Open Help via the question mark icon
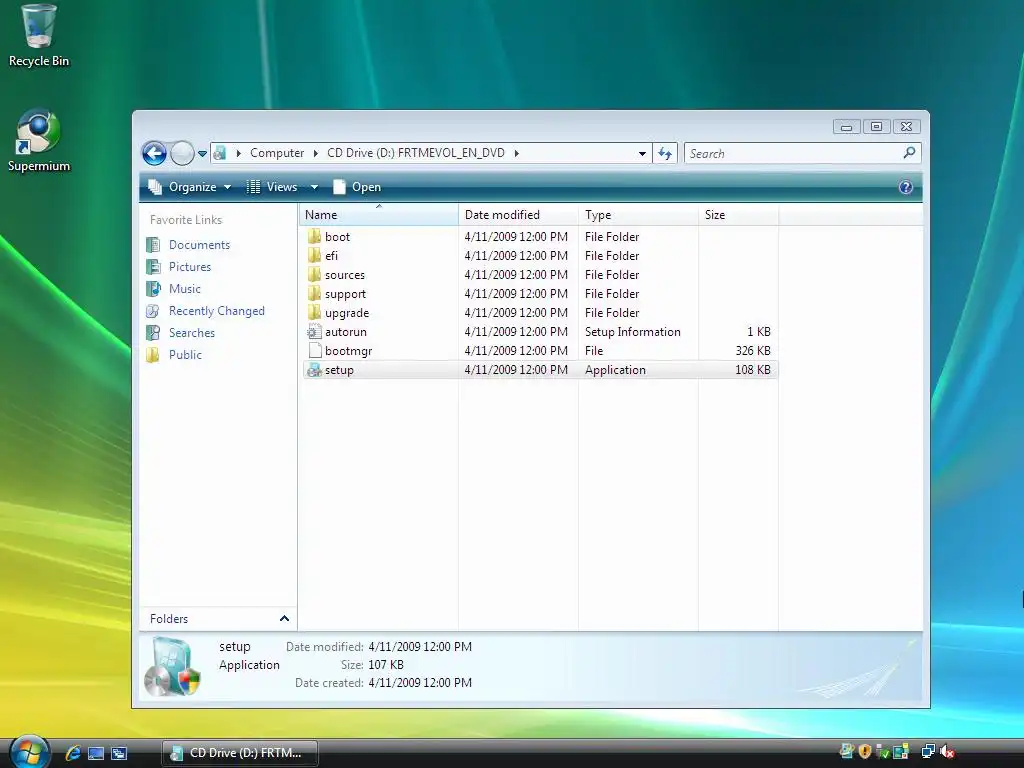The height and width of the screenshot is (768, 1024). pyautogui.click(x=906, y=187)
